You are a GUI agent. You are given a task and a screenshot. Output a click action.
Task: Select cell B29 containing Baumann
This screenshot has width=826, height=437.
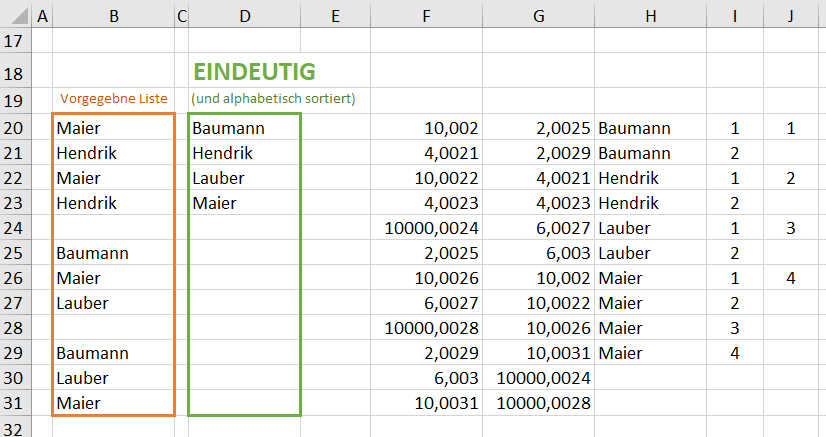coord(114,353)
